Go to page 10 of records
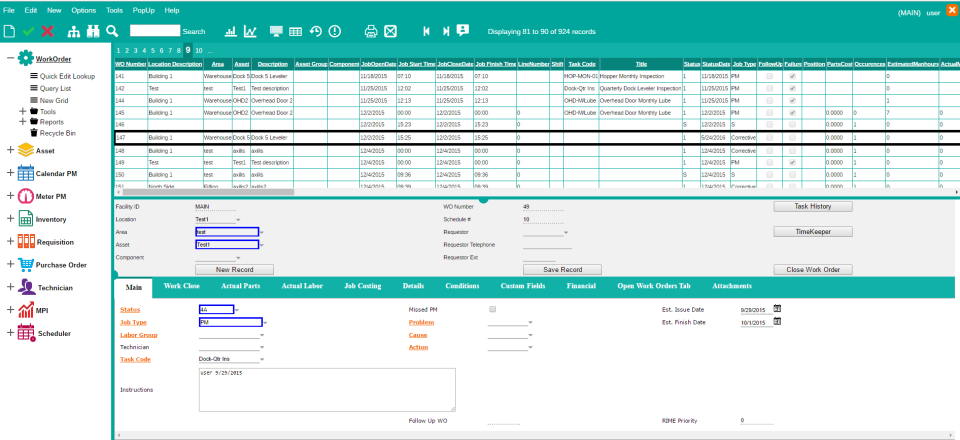960x440 pixels. click(x=198, y=50)
